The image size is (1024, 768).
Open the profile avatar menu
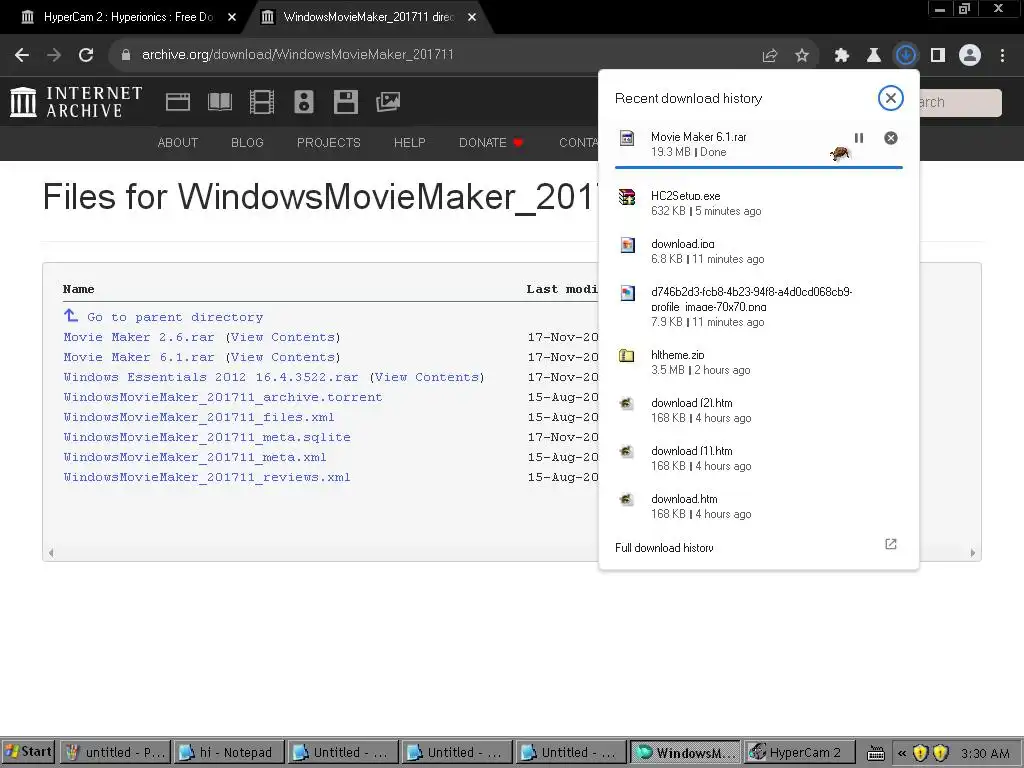click(x=970, y=56)
